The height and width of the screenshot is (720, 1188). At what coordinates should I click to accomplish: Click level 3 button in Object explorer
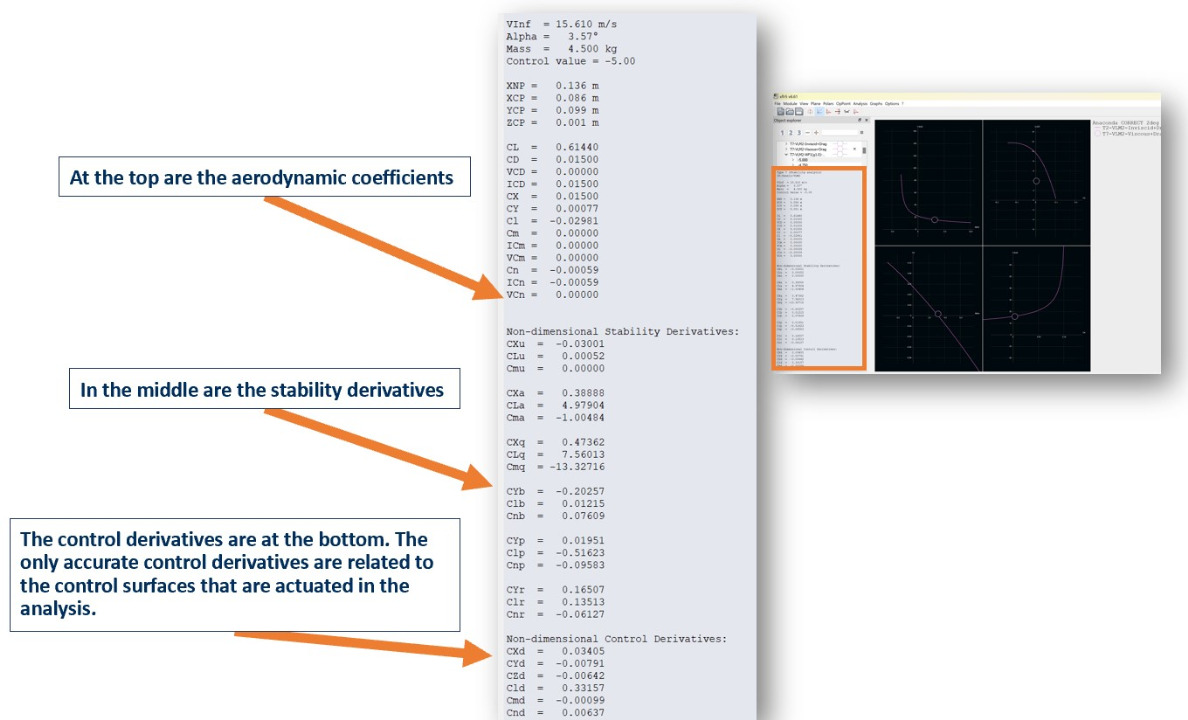pyautogui.click(x=797, y=132)
